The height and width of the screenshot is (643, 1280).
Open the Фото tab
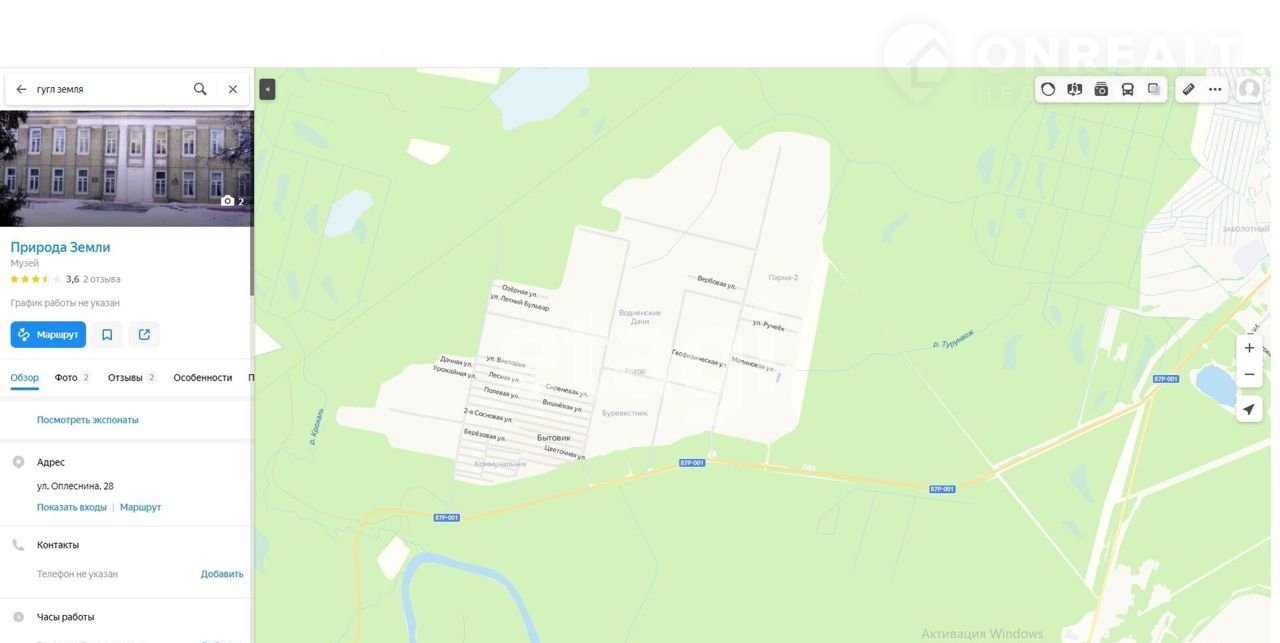[x=72, y=378]
